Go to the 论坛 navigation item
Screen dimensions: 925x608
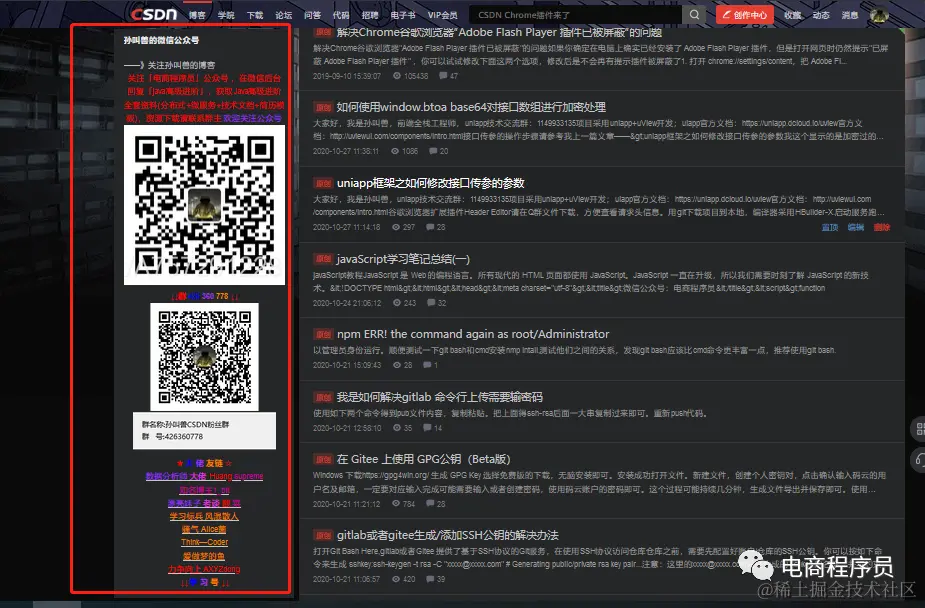(284, 15)
